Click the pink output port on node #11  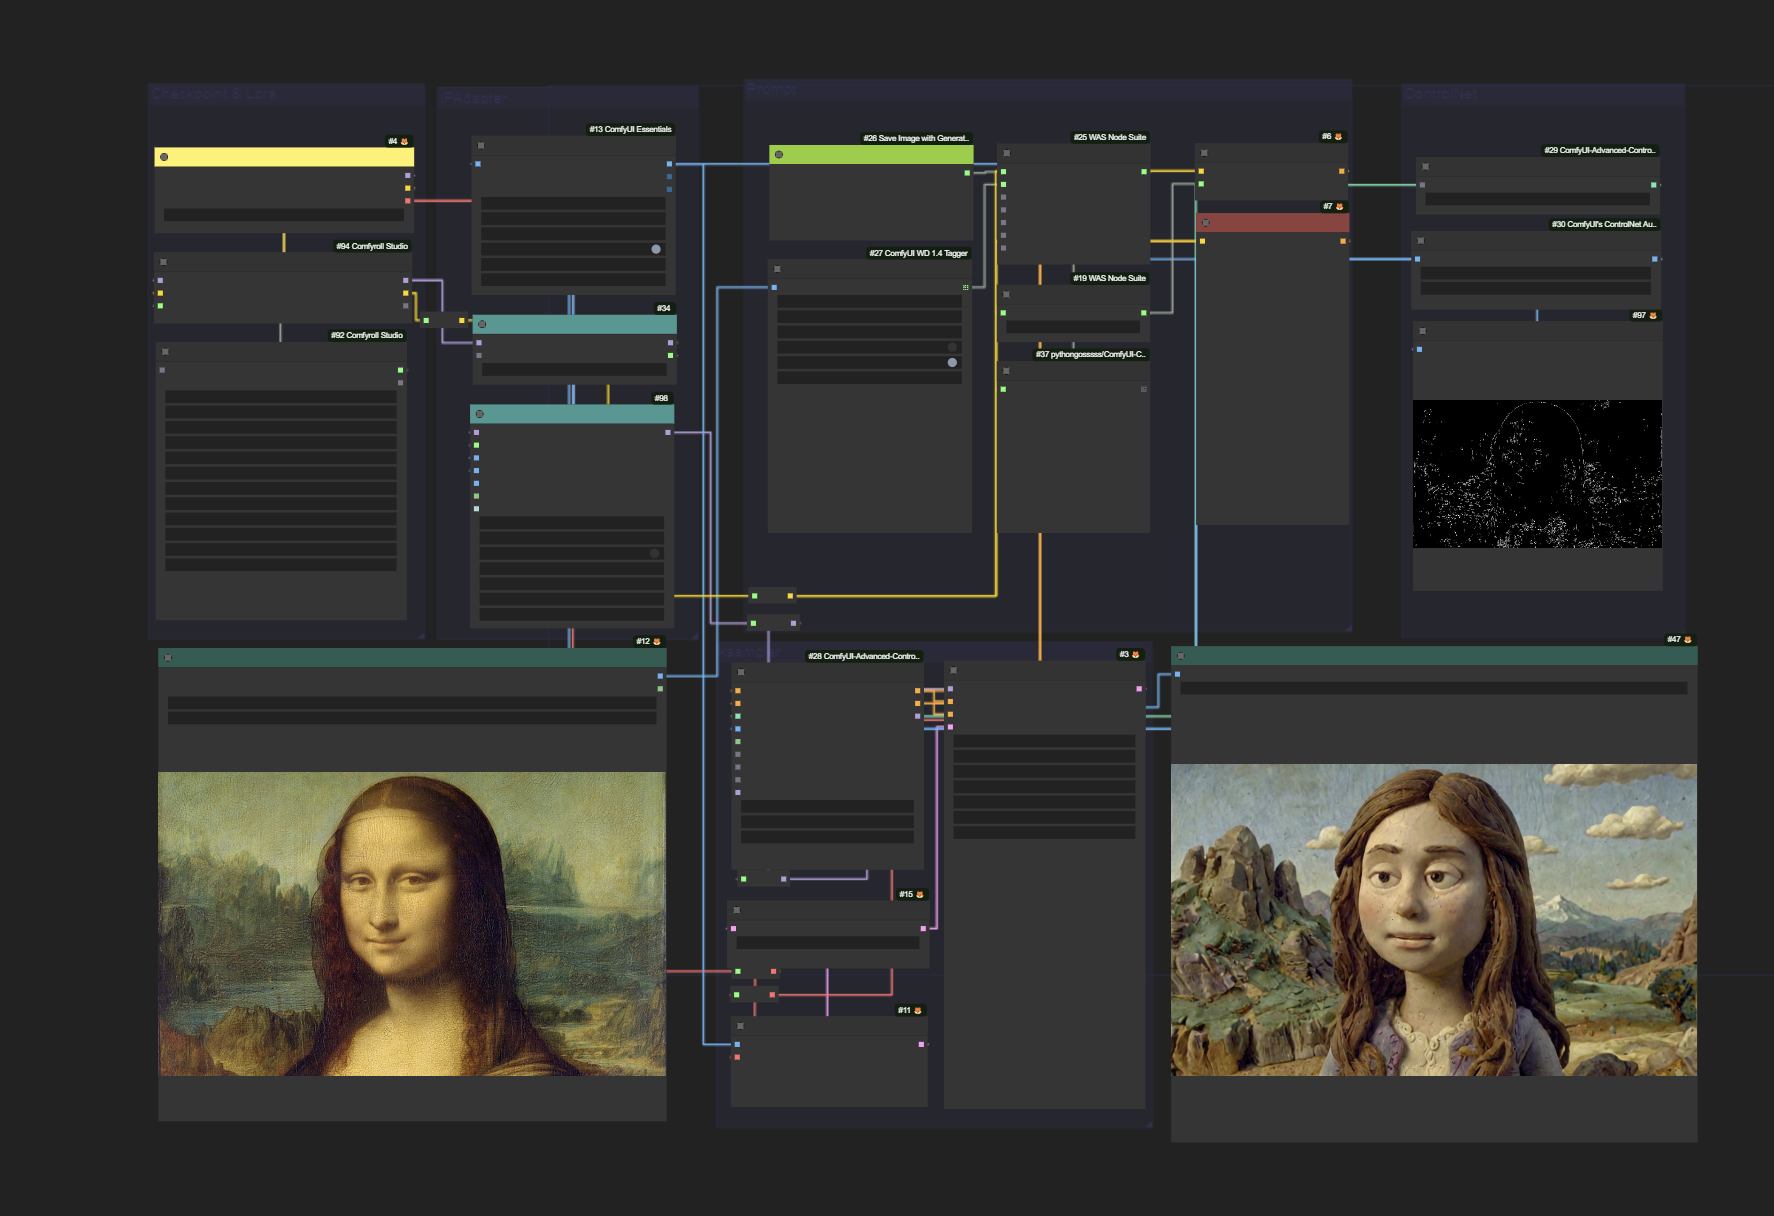click(921, 1045)
